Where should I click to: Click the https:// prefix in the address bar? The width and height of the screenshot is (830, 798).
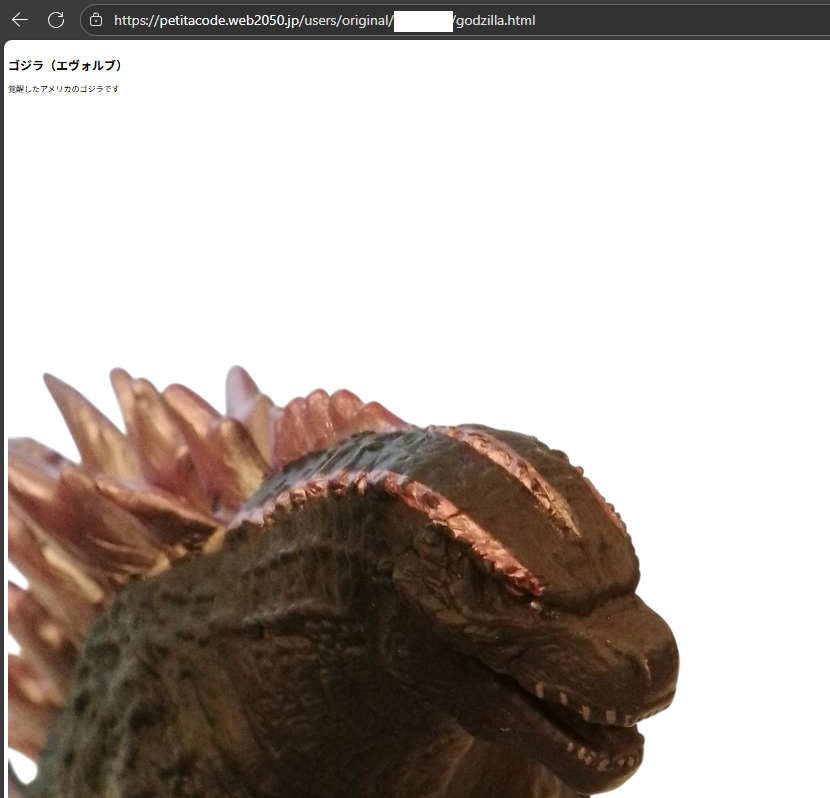tap(136, 20)
